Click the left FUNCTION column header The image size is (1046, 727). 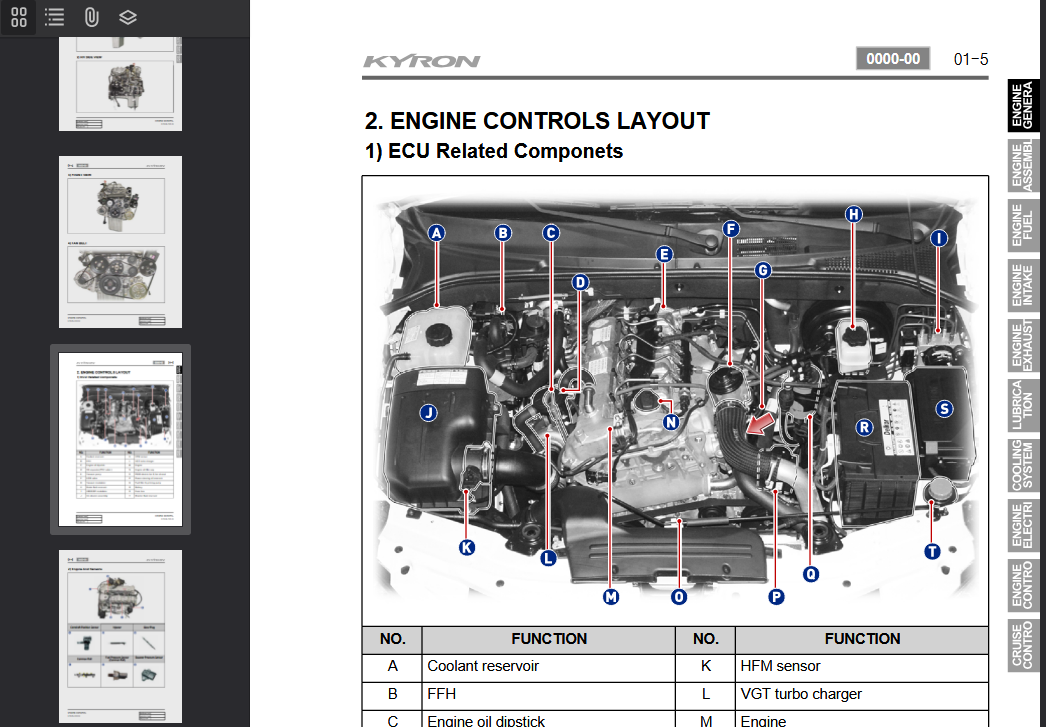(x=548, y=639)
